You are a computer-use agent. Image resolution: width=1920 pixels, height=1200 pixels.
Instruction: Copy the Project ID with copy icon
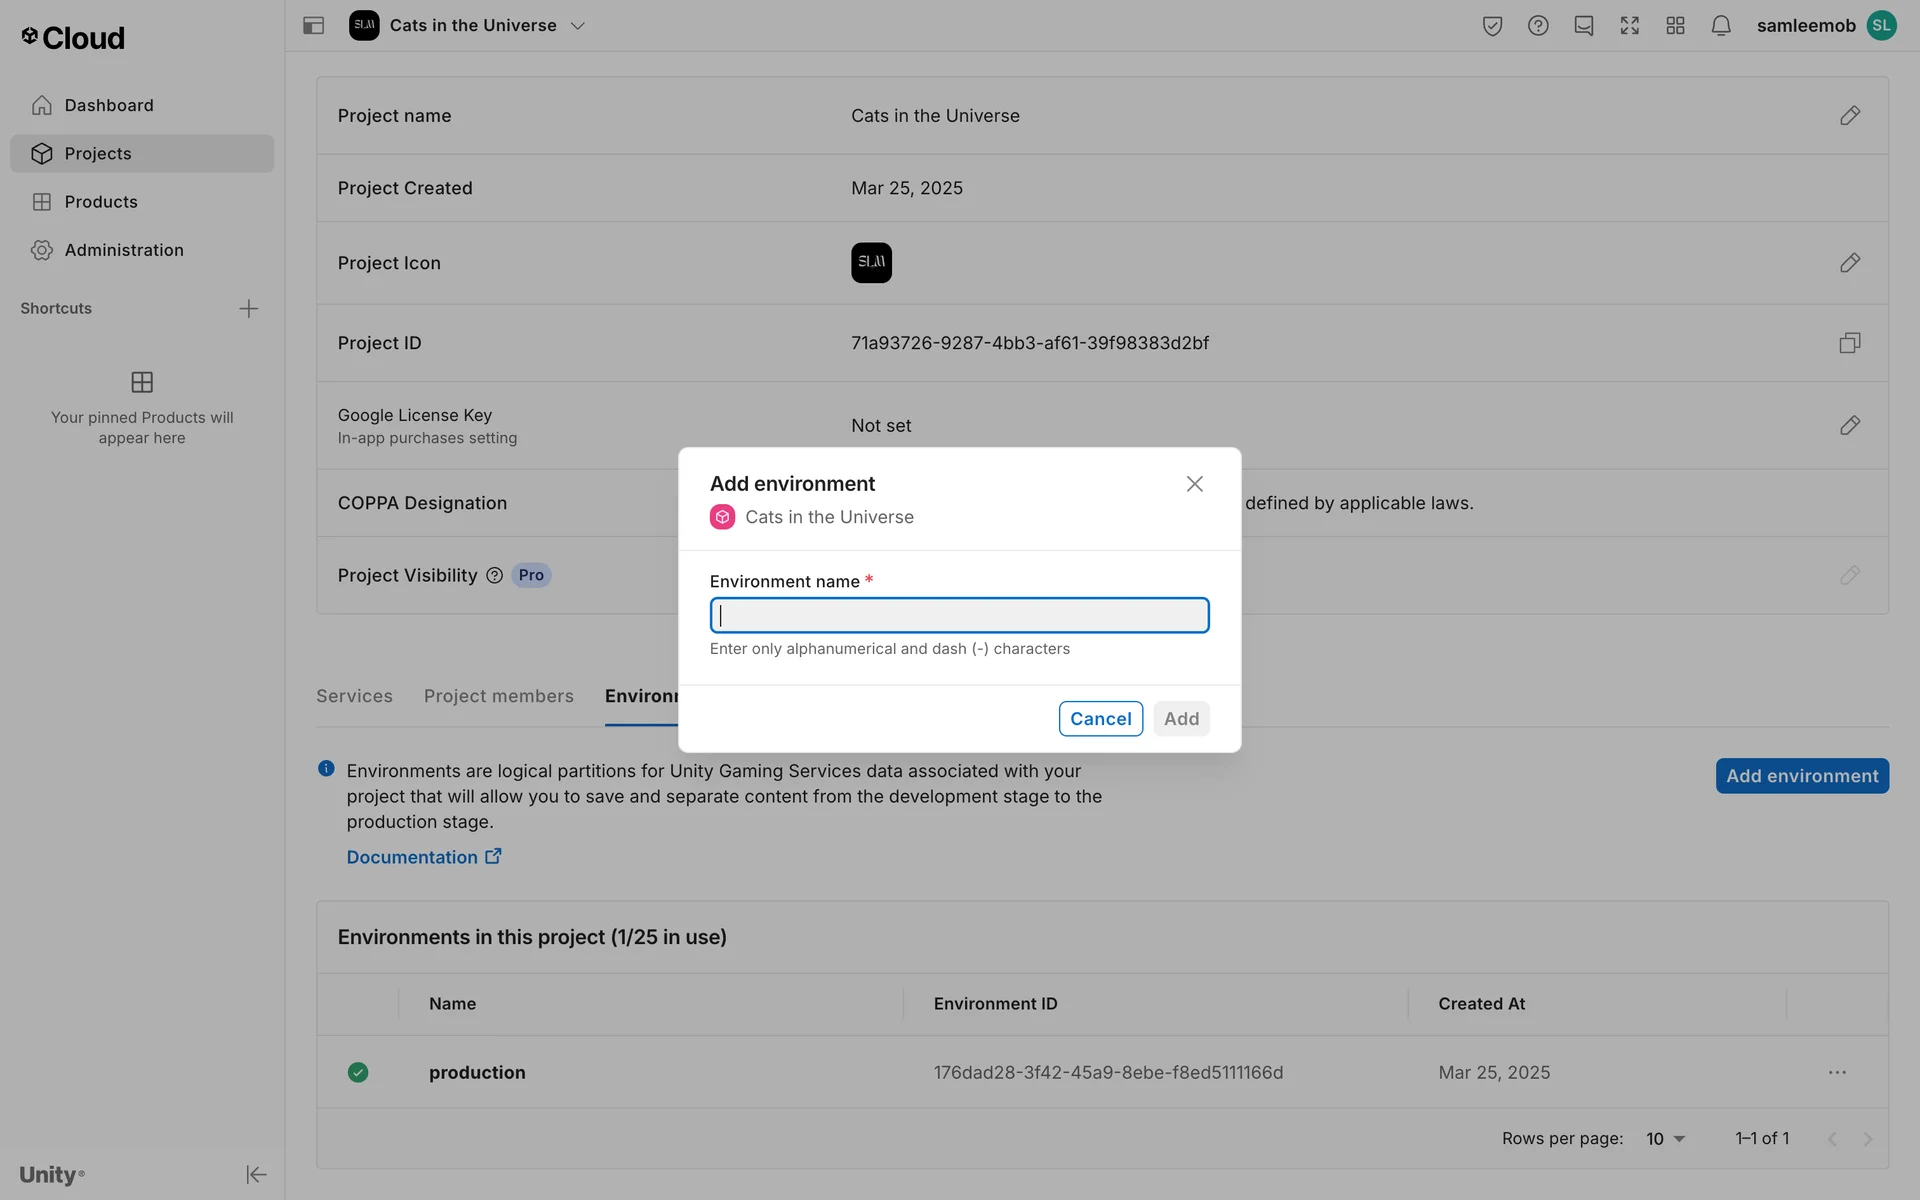pos(1849,343)
